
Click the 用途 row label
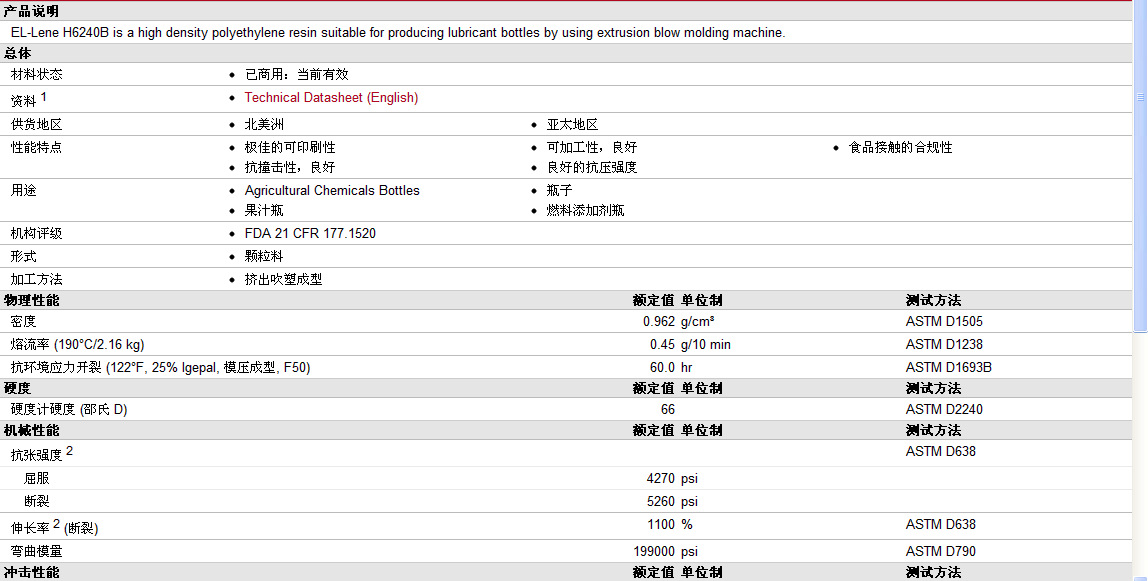click(x=23, y=190)
